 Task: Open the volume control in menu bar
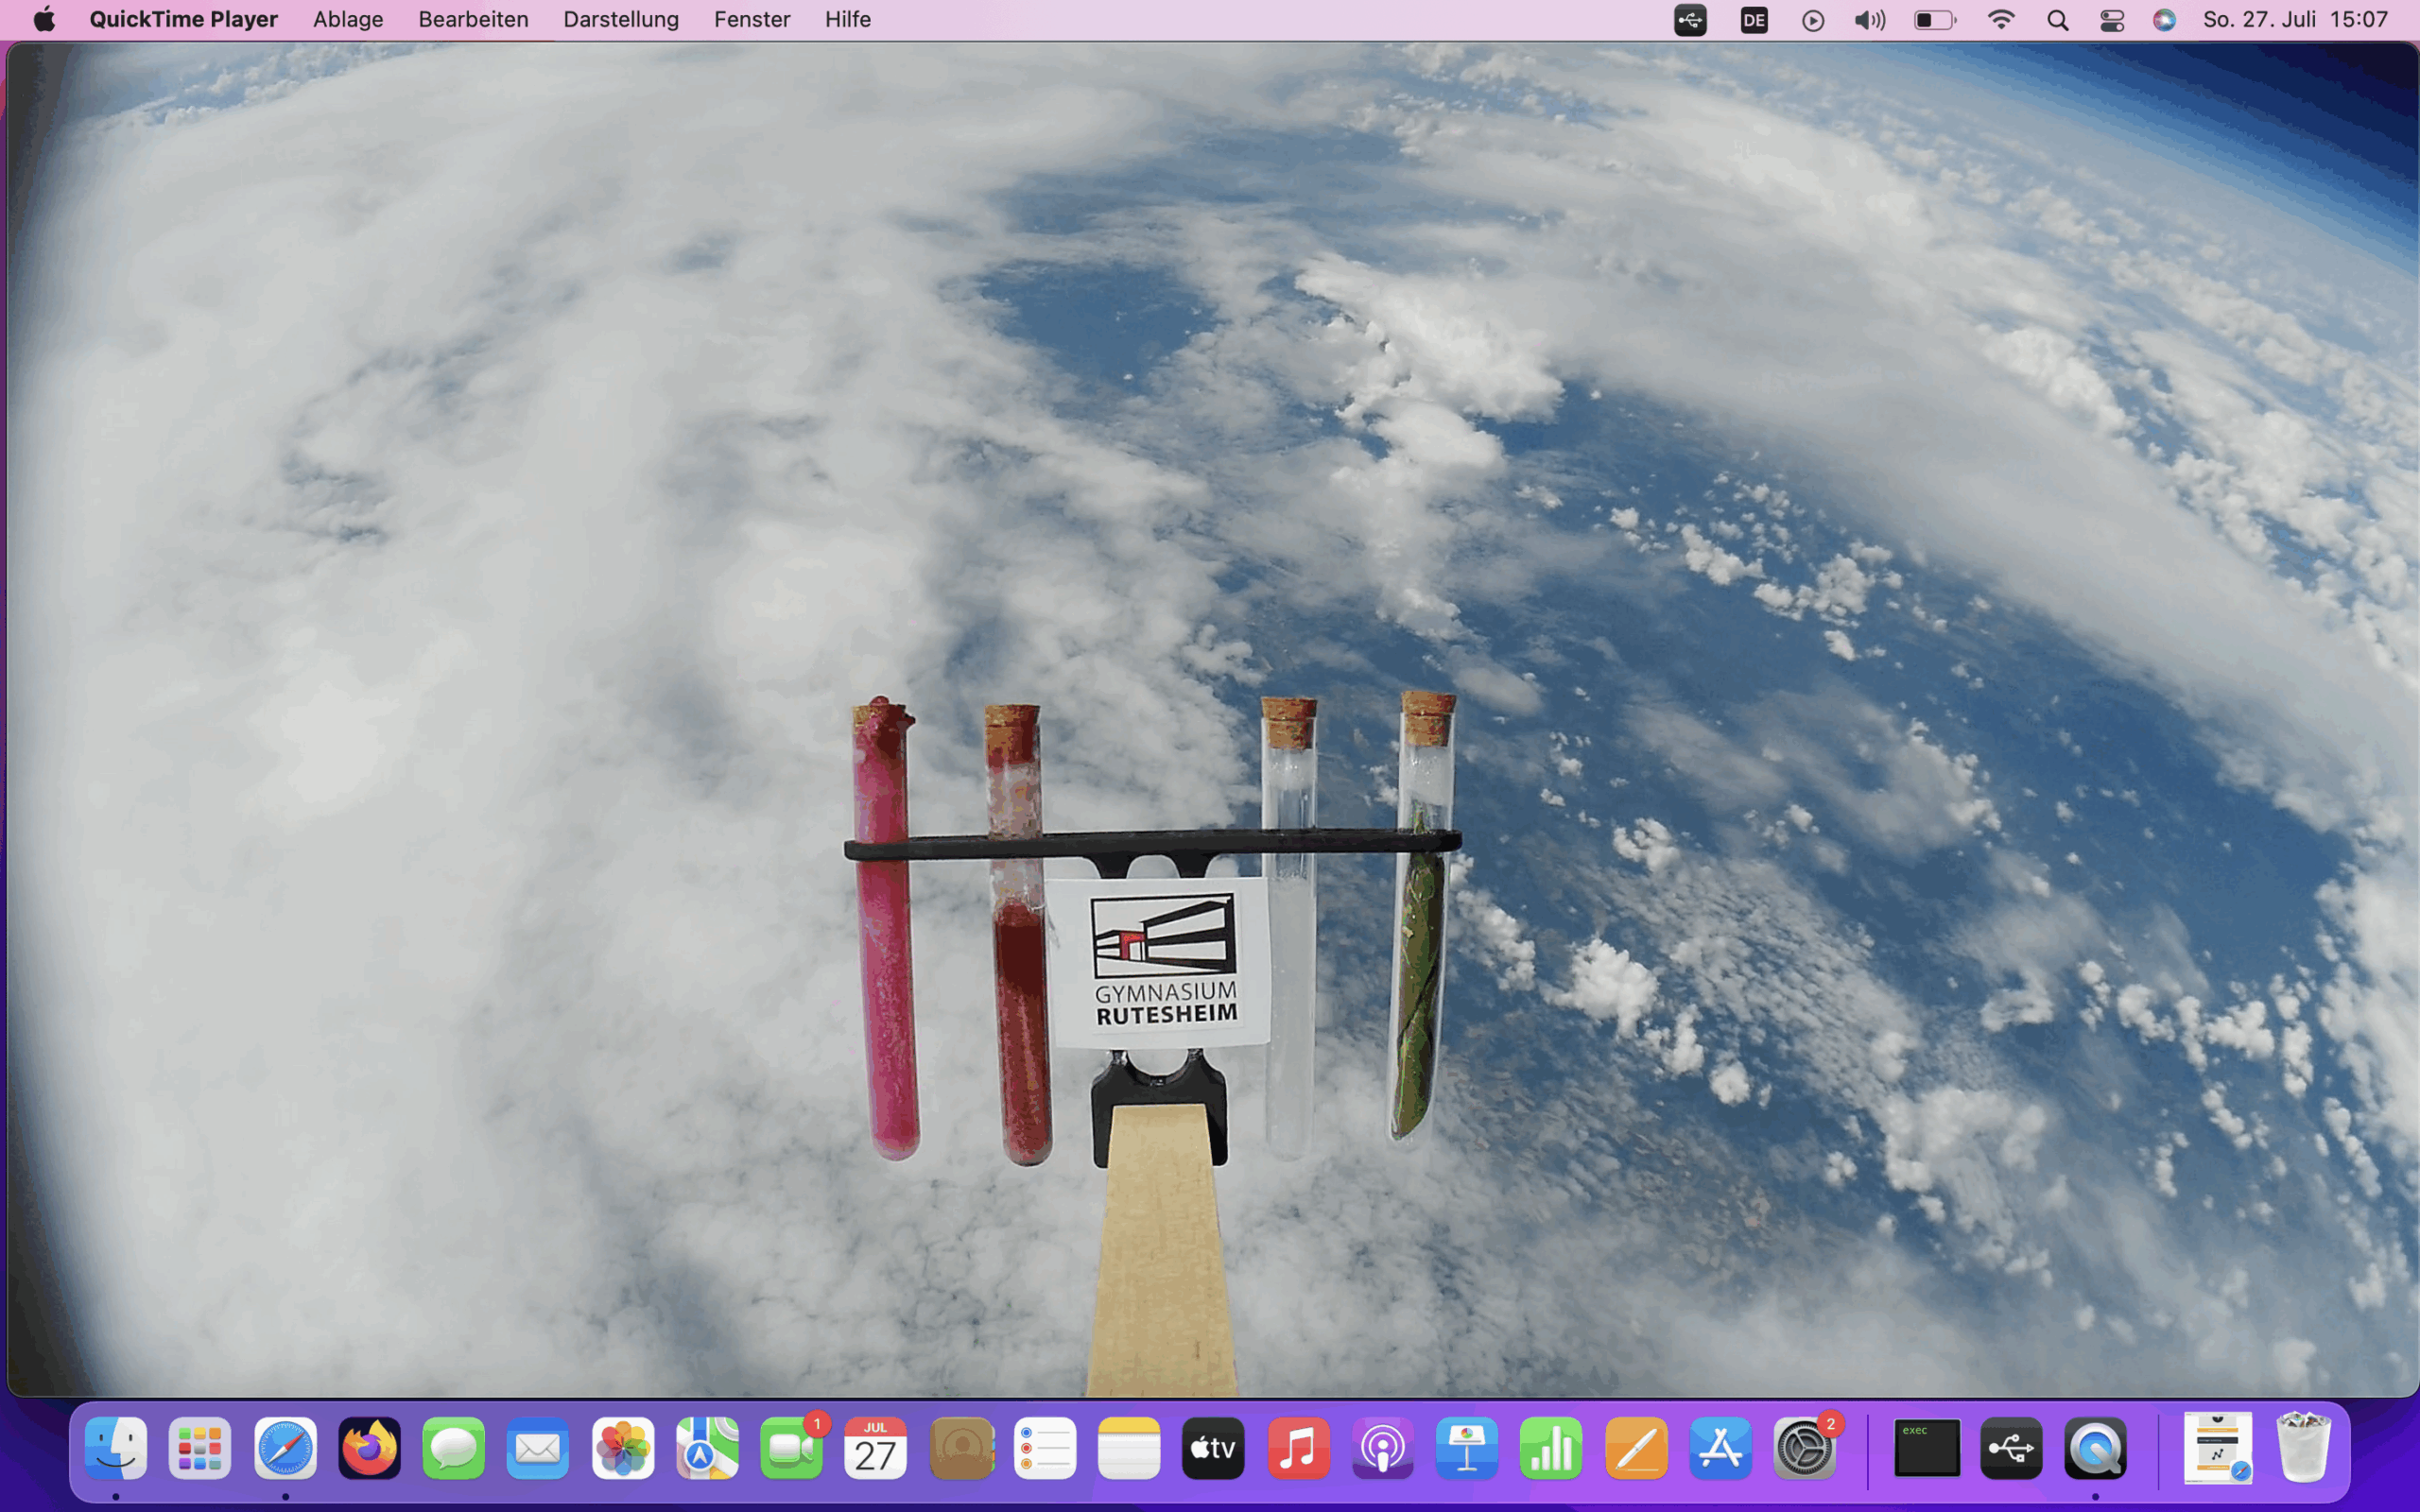1869,20
